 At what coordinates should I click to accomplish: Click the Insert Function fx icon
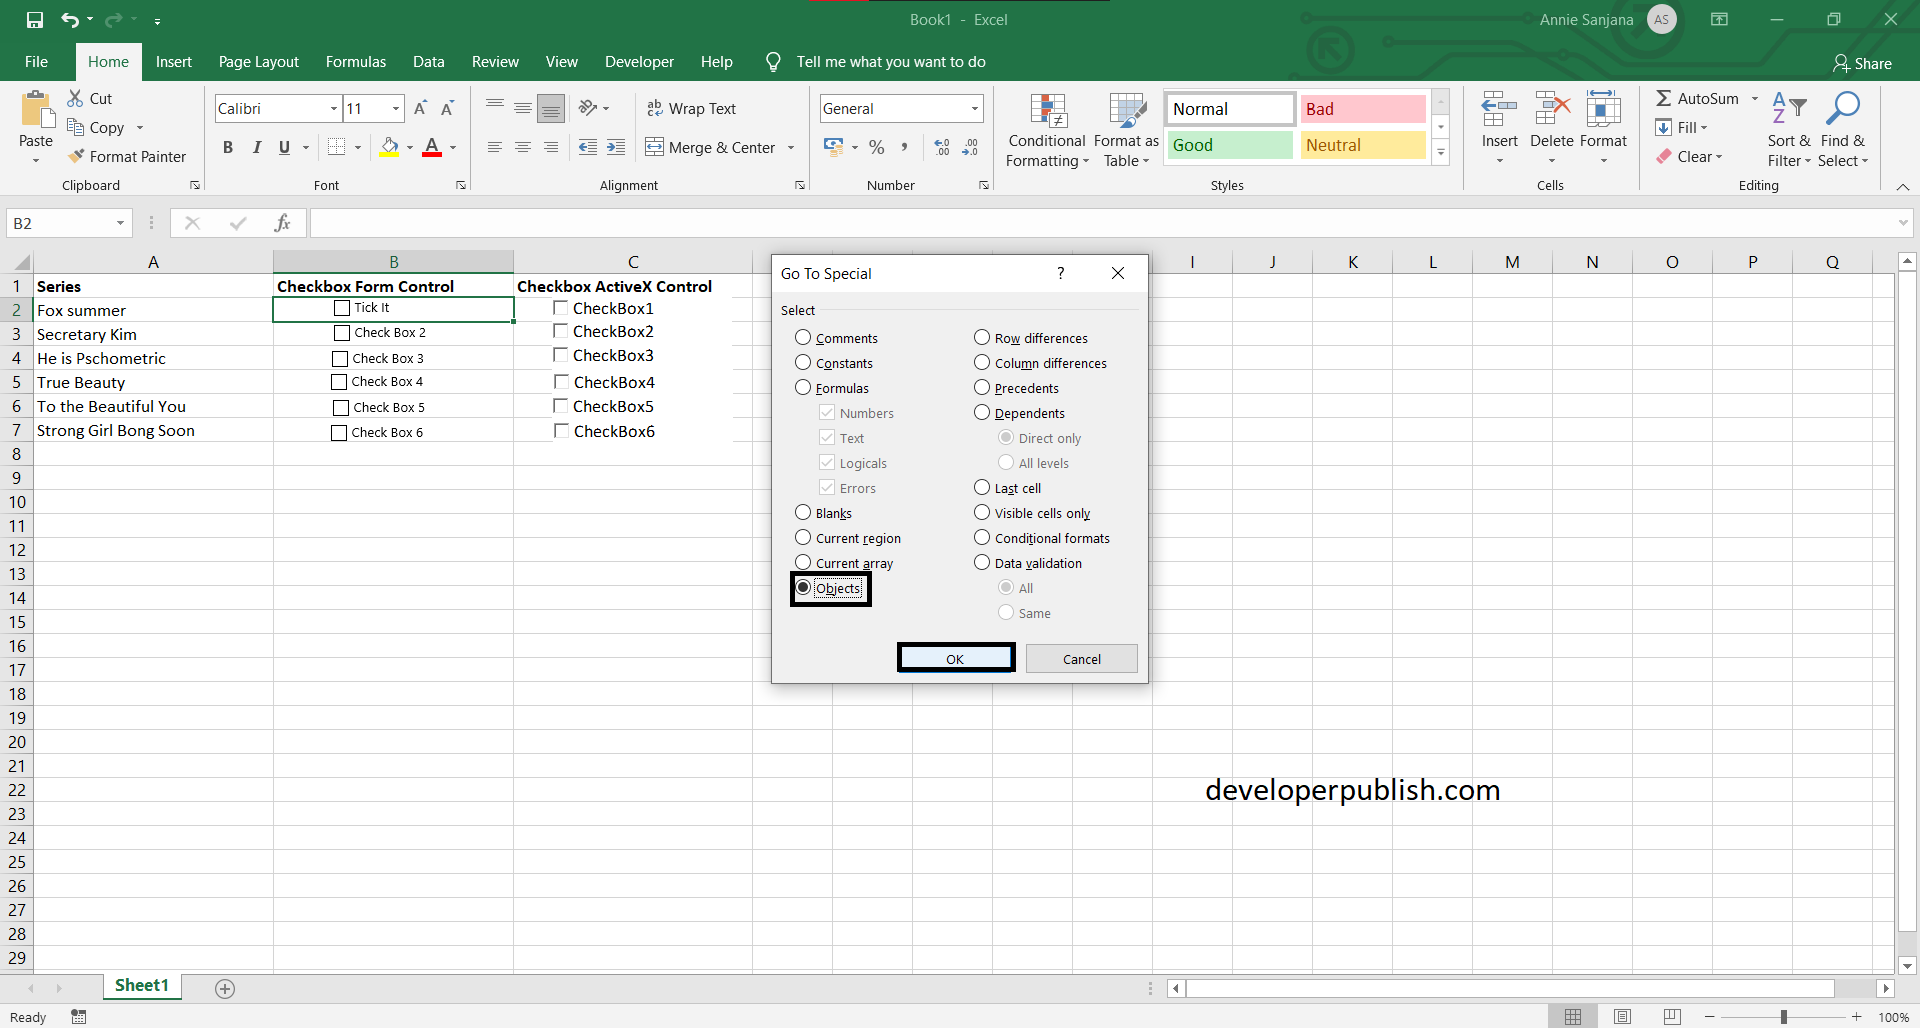pos(283,223)
